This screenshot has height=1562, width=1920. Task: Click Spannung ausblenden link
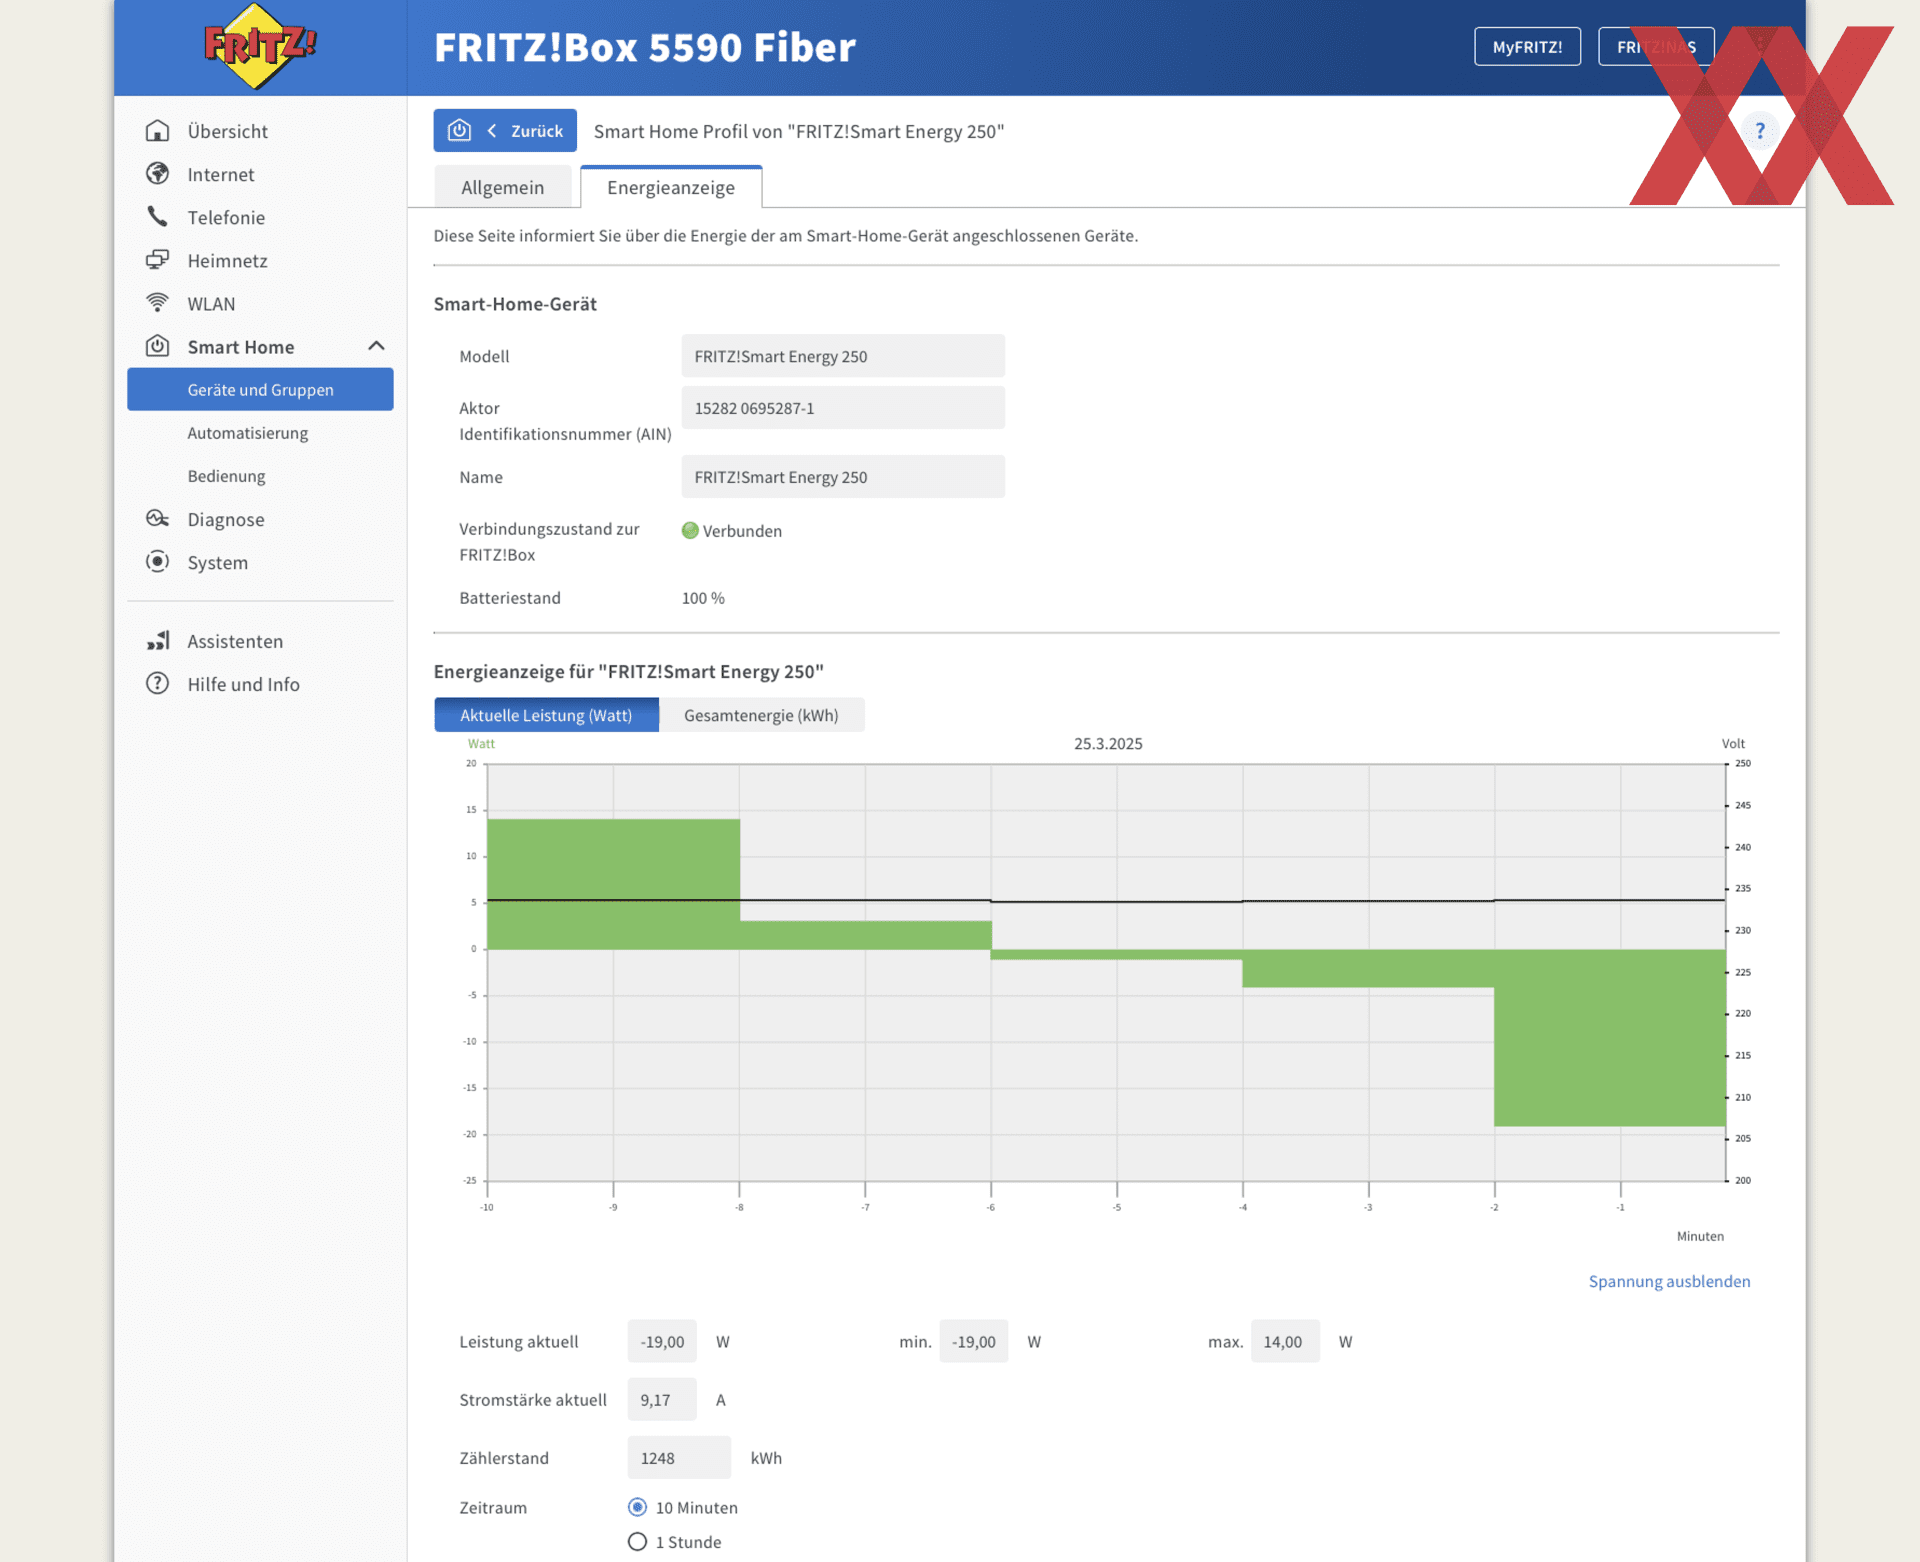click(x=1669, y=1281)
